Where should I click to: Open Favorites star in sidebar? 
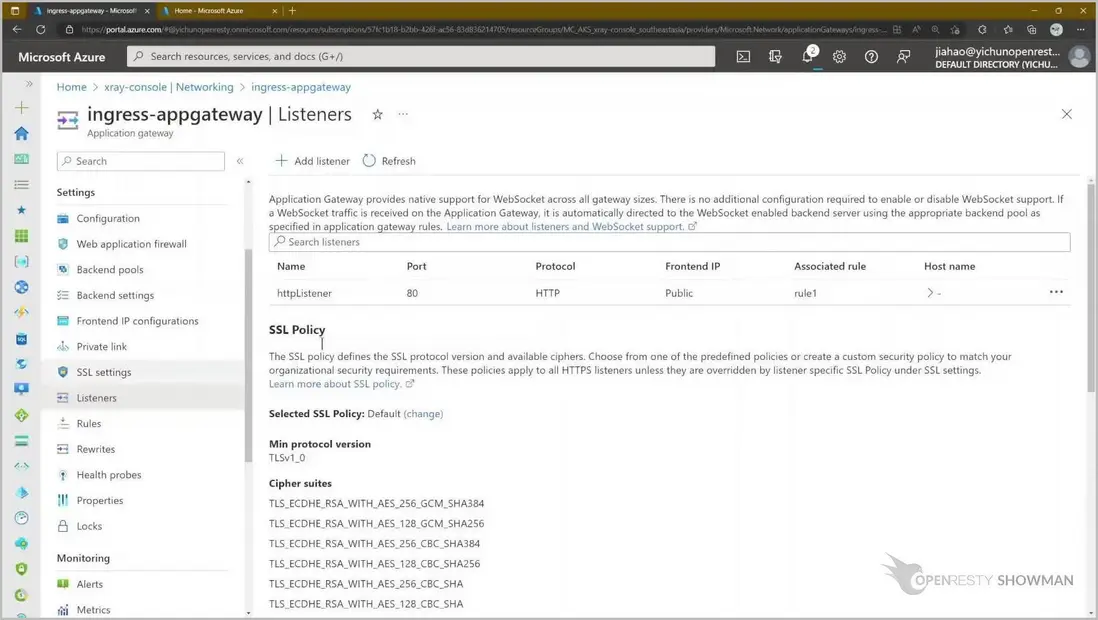[22, 209]
